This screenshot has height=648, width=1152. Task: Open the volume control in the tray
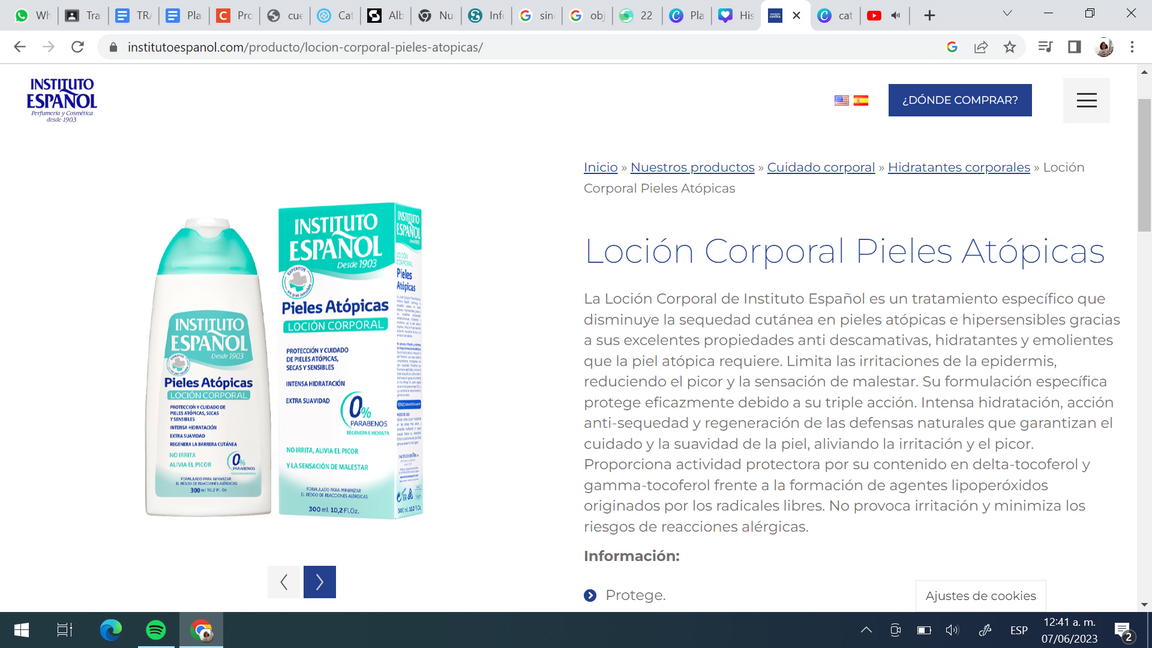(952, 630)
